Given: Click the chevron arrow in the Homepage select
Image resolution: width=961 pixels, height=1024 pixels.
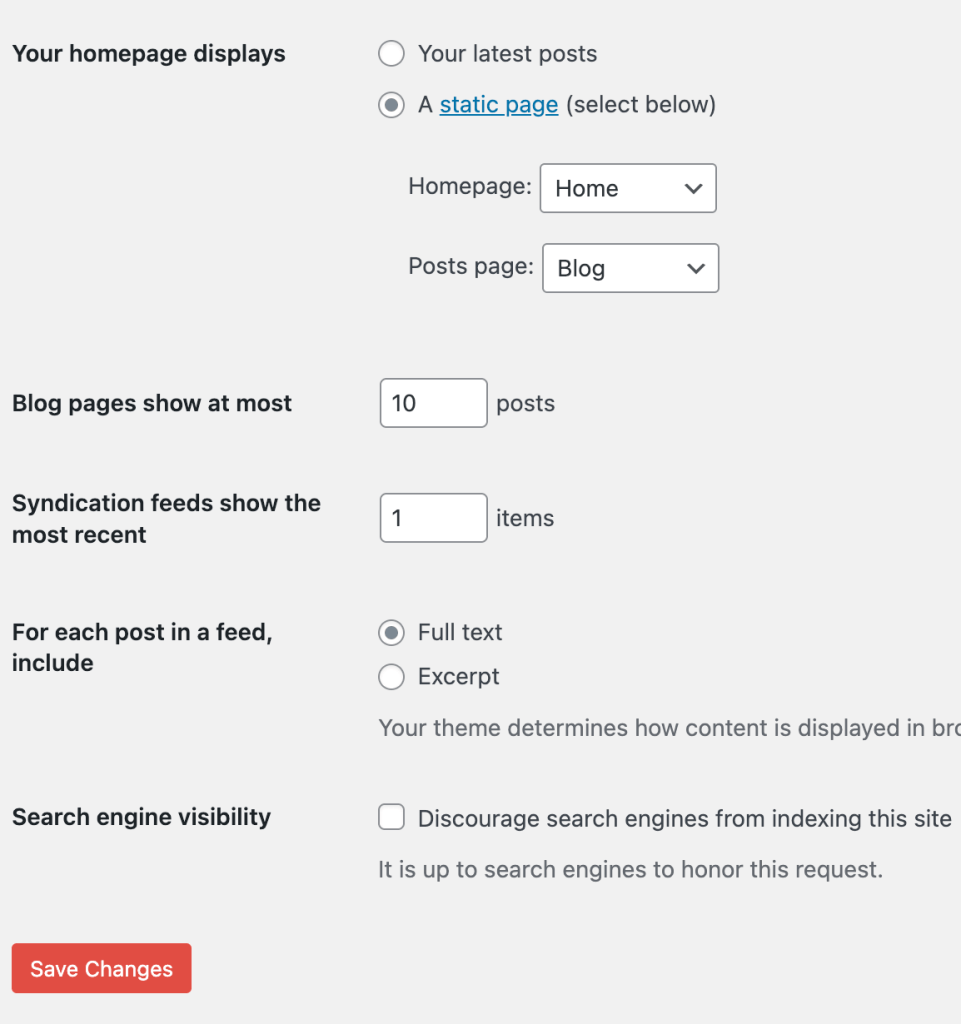Looking at the screenshot, I should 694,188.
